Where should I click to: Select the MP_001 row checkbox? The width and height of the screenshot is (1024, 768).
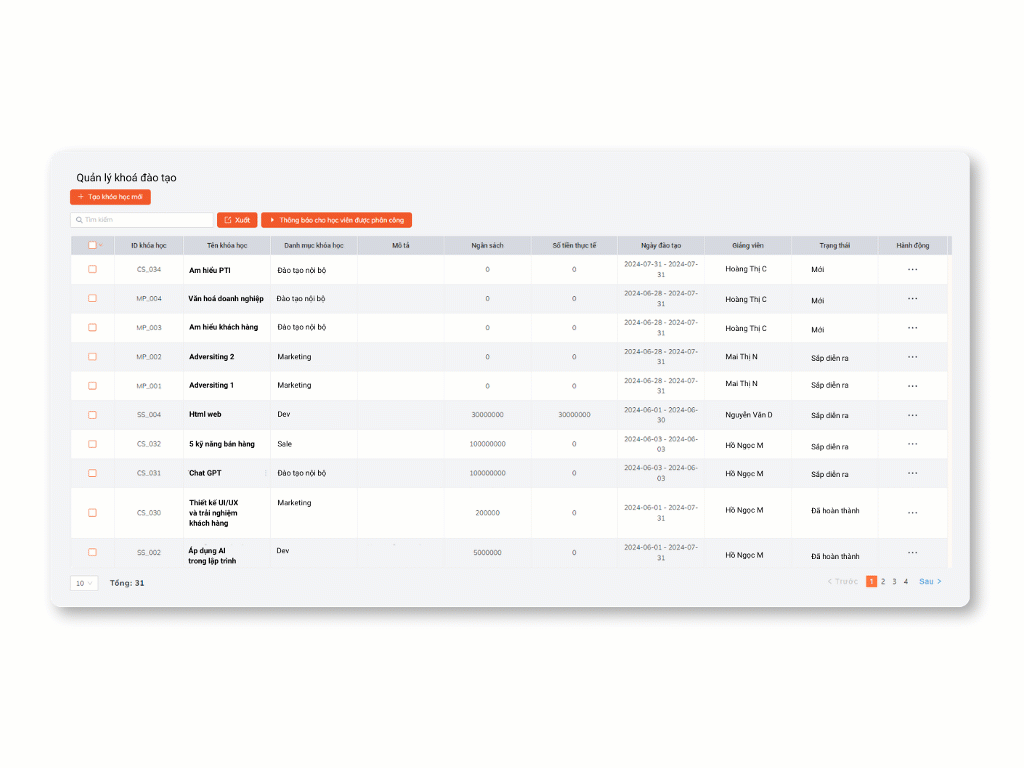coord(92,385)
